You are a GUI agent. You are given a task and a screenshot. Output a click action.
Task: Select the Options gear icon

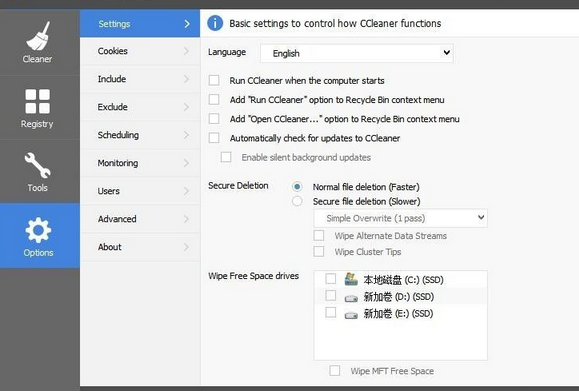tap(38, 230)
